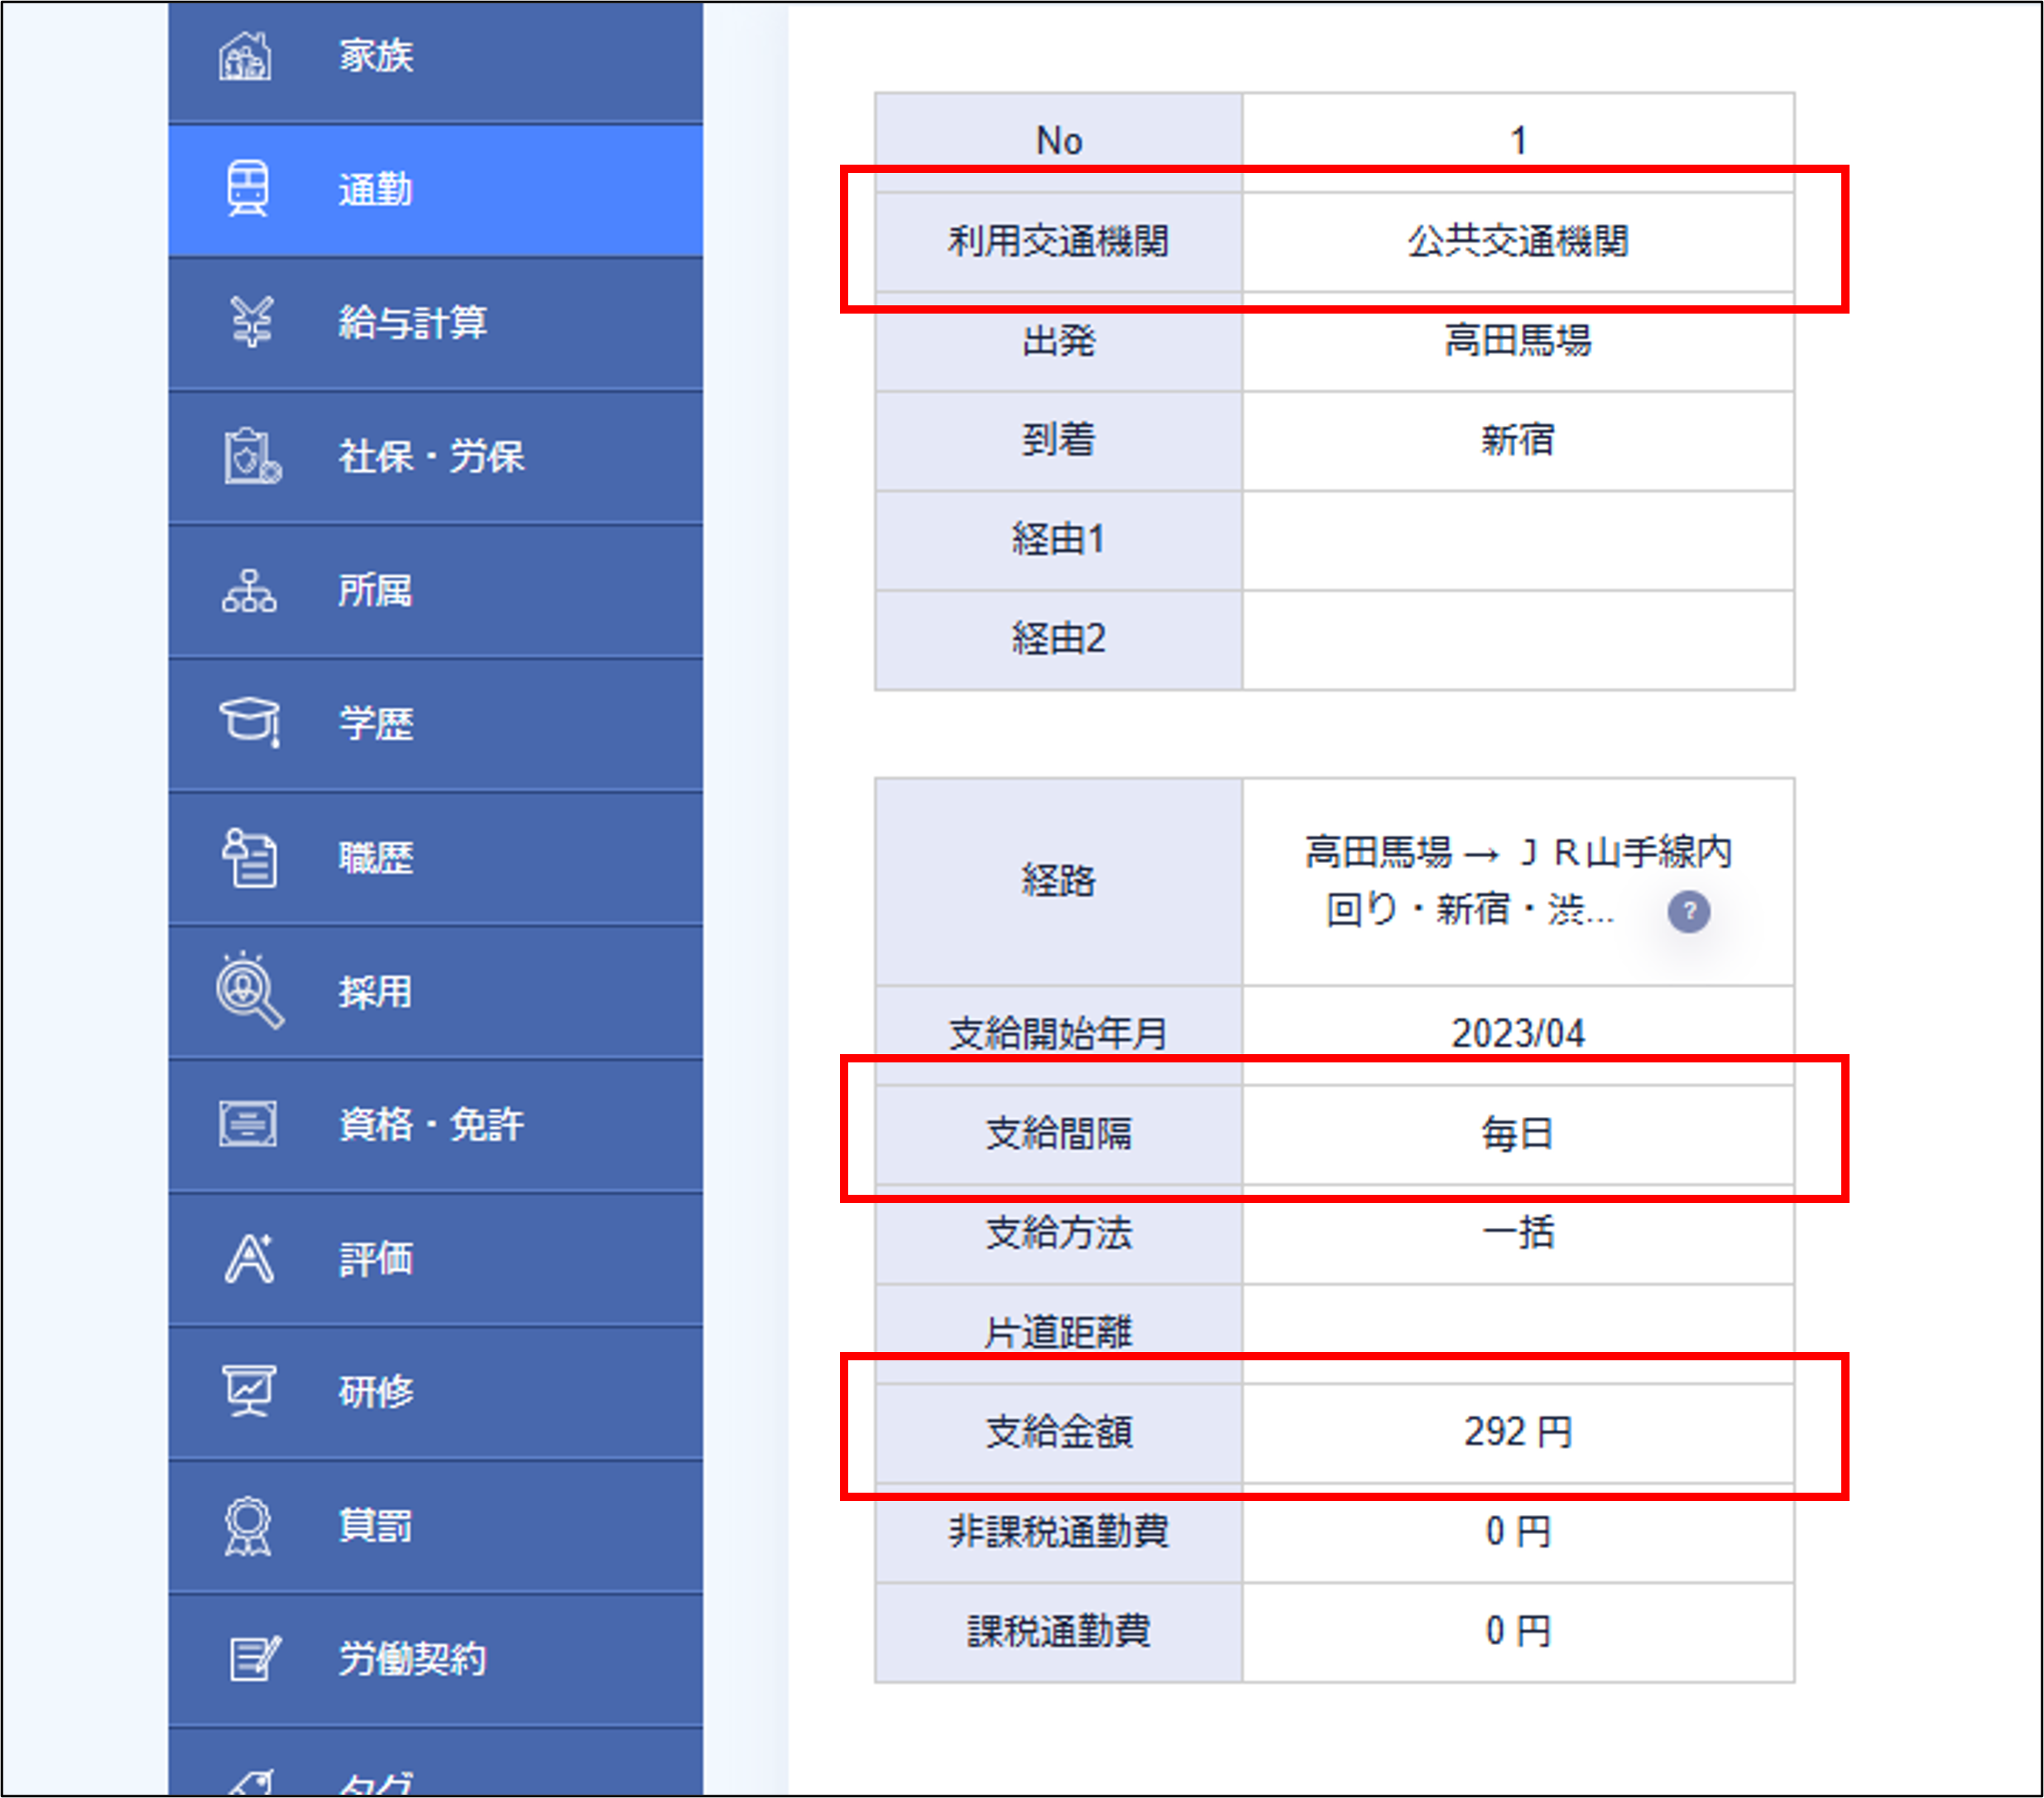Click the 新宿 arrival value
2044x1798 pixels.
pyautogui.click(x=1518, y=440)
